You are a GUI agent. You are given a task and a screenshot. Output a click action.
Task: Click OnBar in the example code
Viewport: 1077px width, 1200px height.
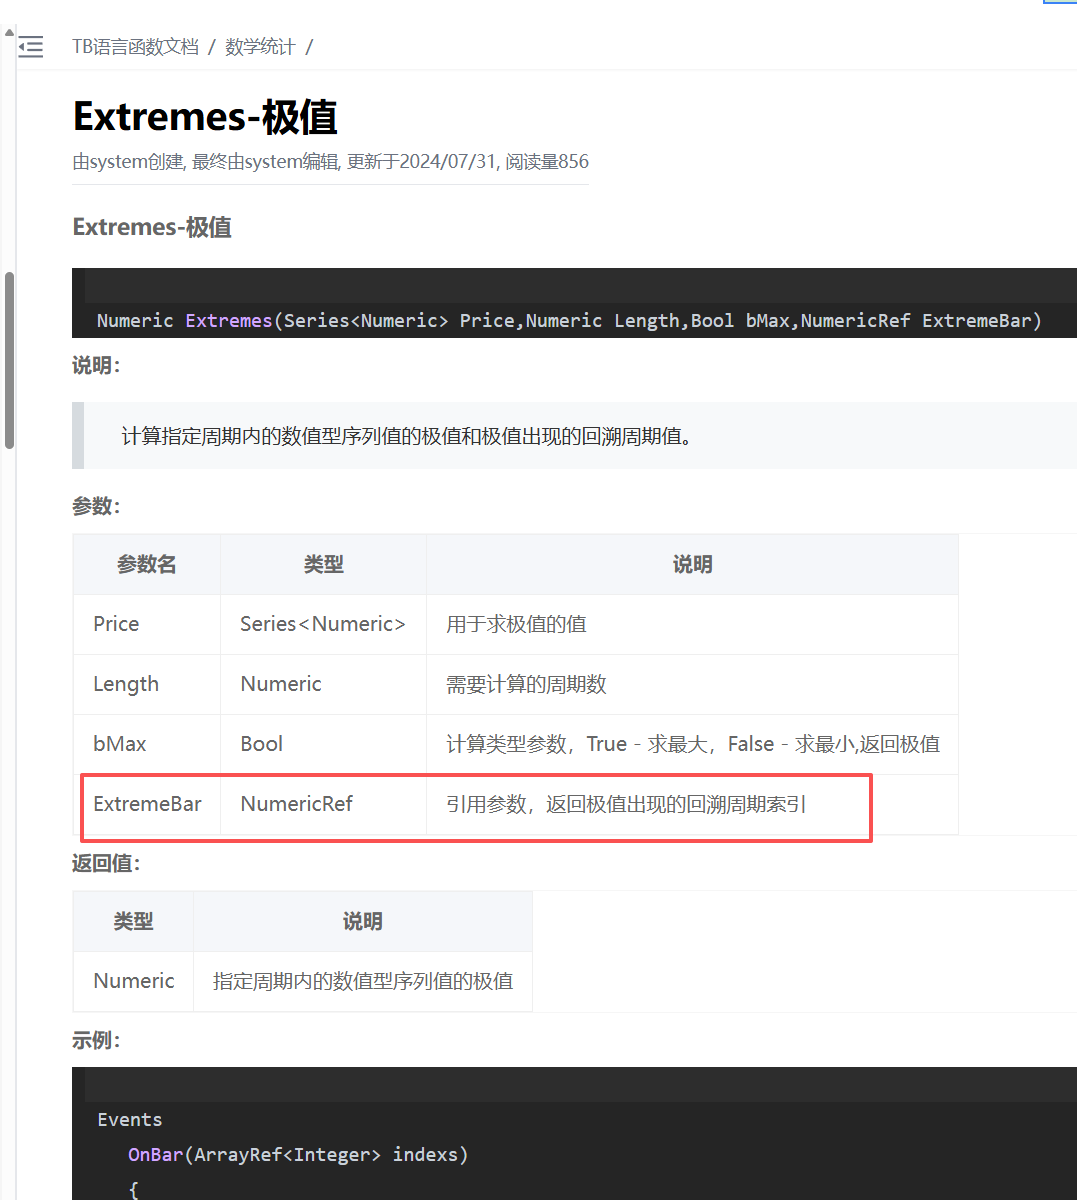155,1155
